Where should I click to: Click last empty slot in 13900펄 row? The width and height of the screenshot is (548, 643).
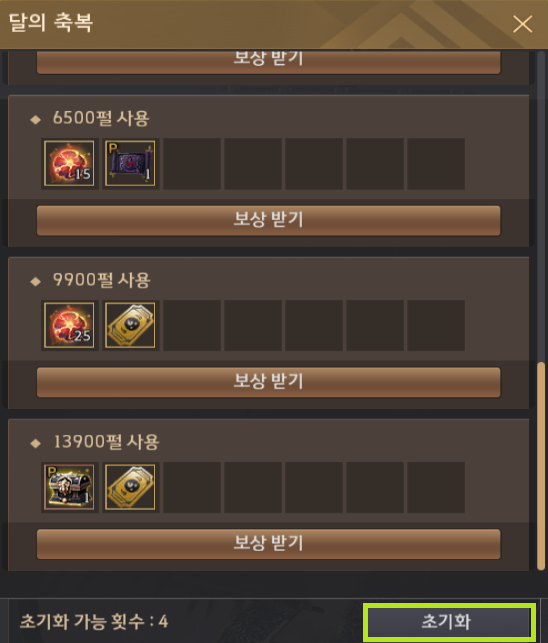(x=436, y=487)
